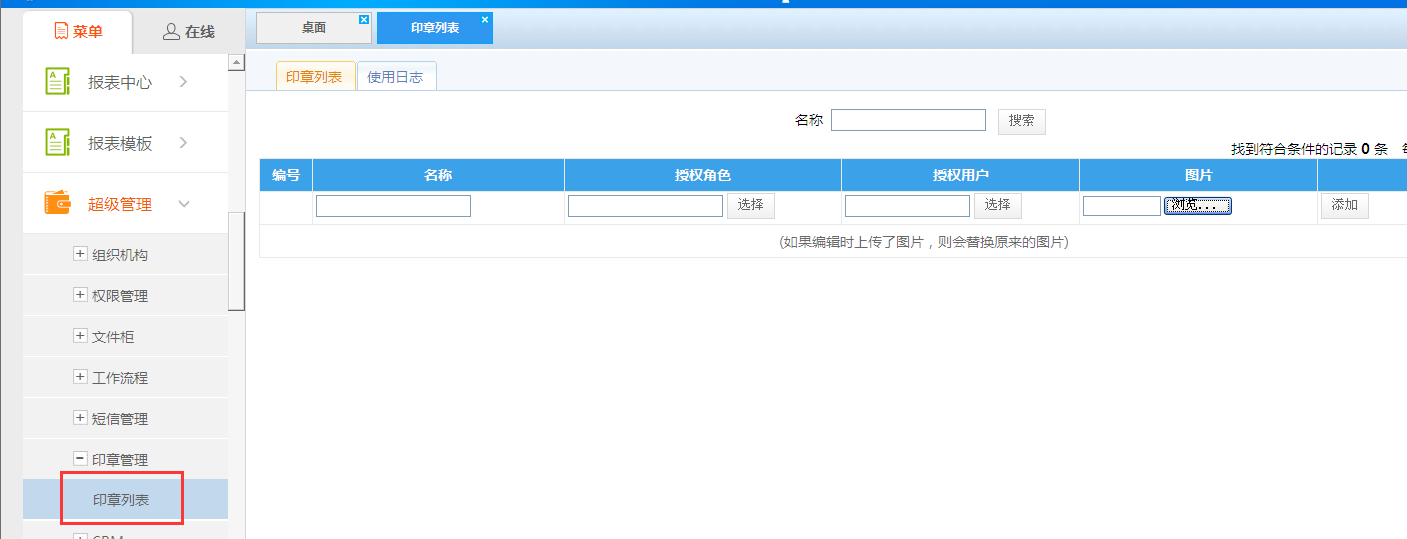Expand the 权限管理 tree node
1407x539 pixels.
pyautogui.click(x=80, y=295)
